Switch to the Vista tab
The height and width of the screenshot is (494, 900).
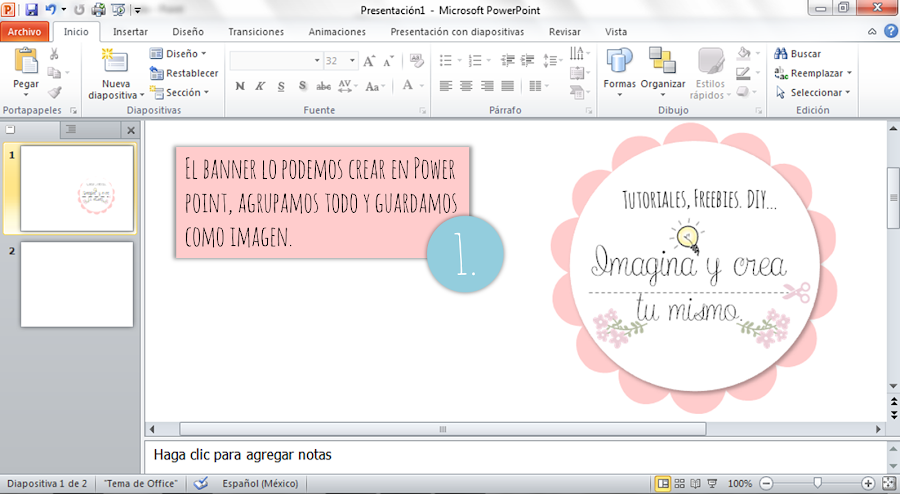[x=616, y=32]
